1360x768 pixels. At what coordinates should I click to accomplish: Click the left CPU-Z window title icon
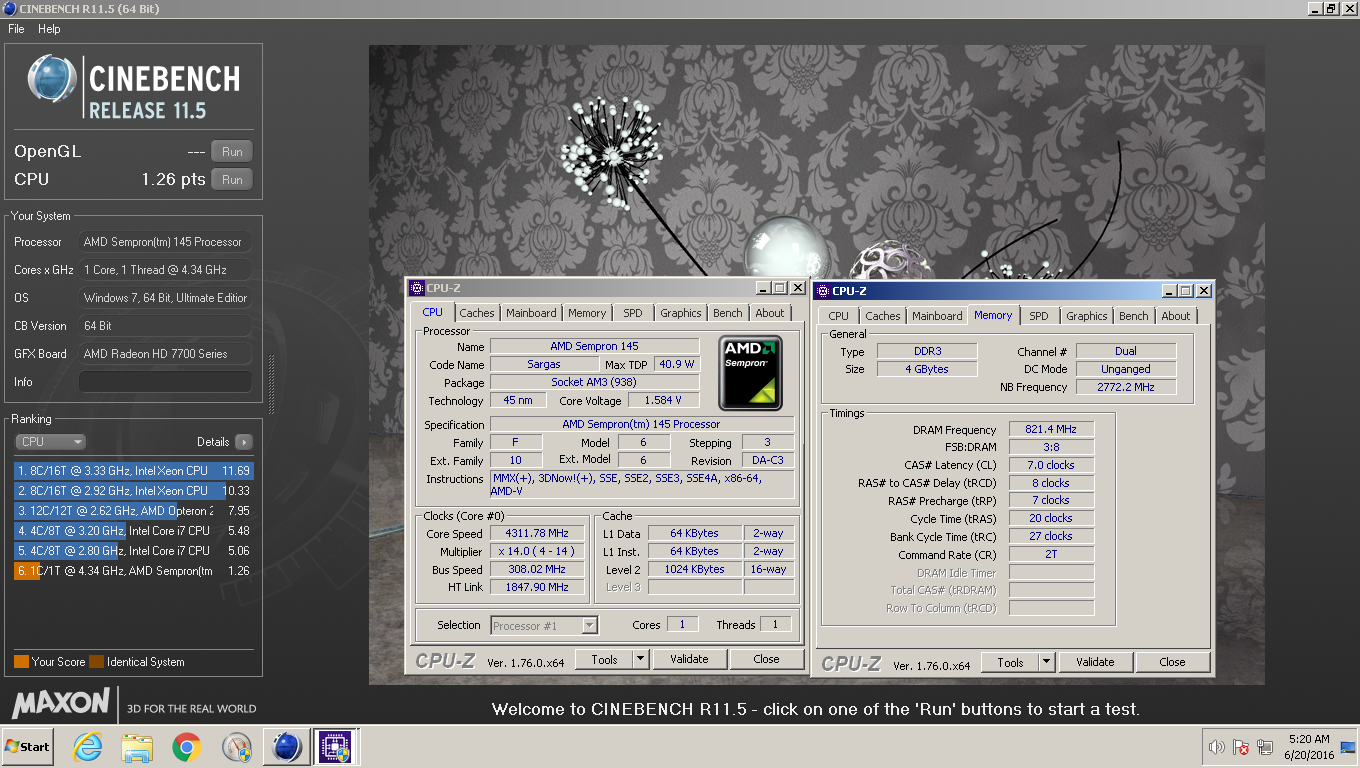pos(417,288)
